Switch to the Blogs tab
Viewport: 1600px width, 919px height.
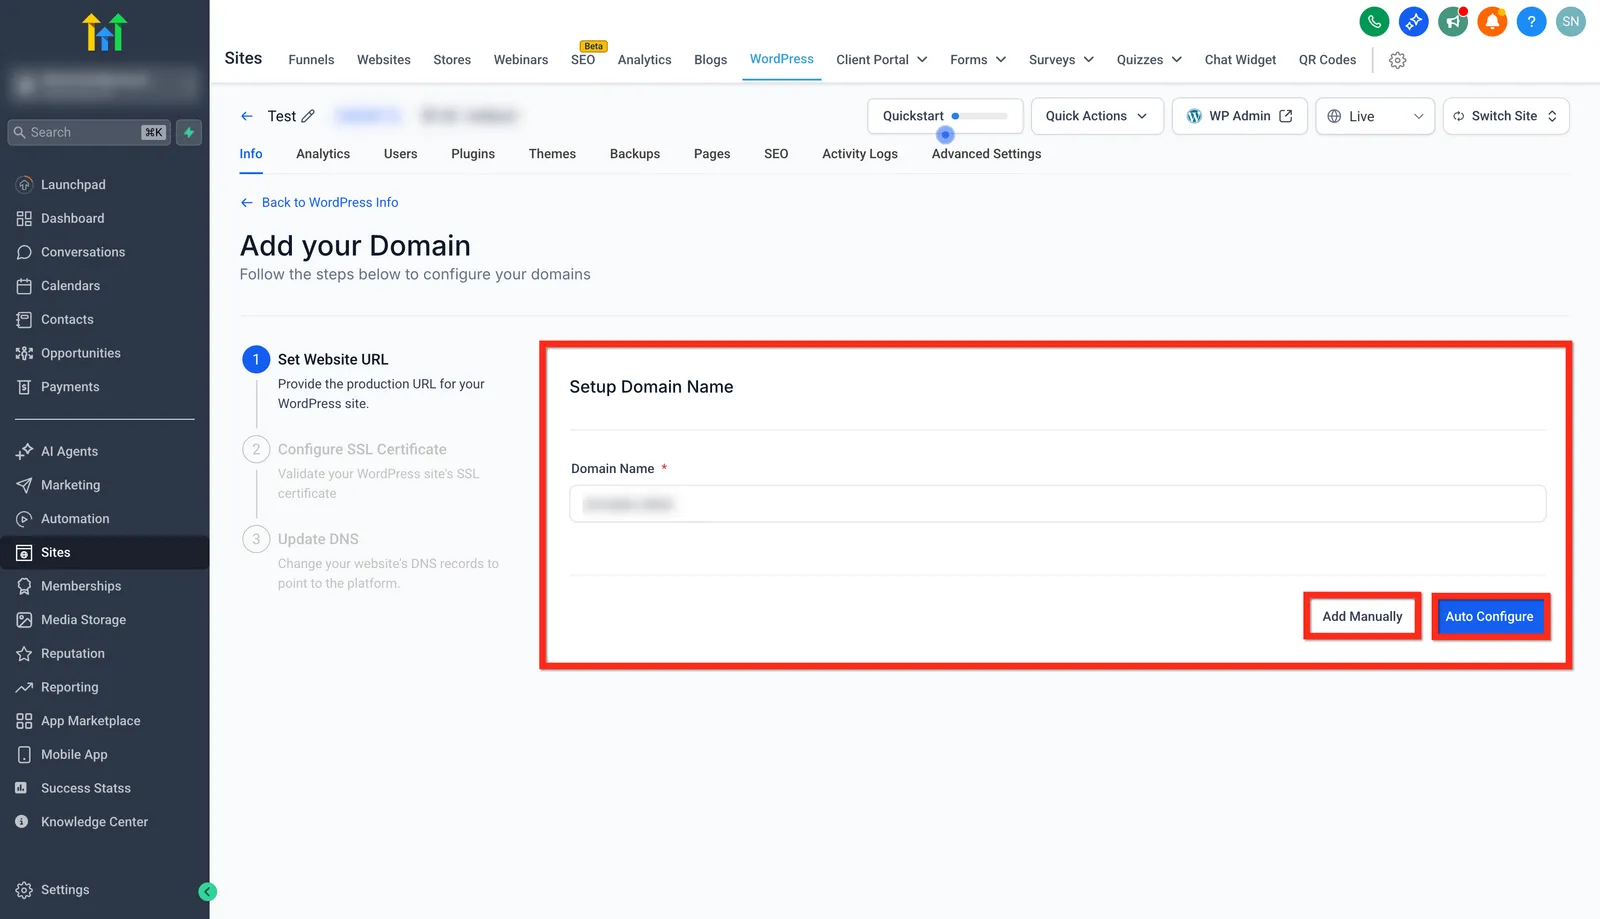(711, 60)
